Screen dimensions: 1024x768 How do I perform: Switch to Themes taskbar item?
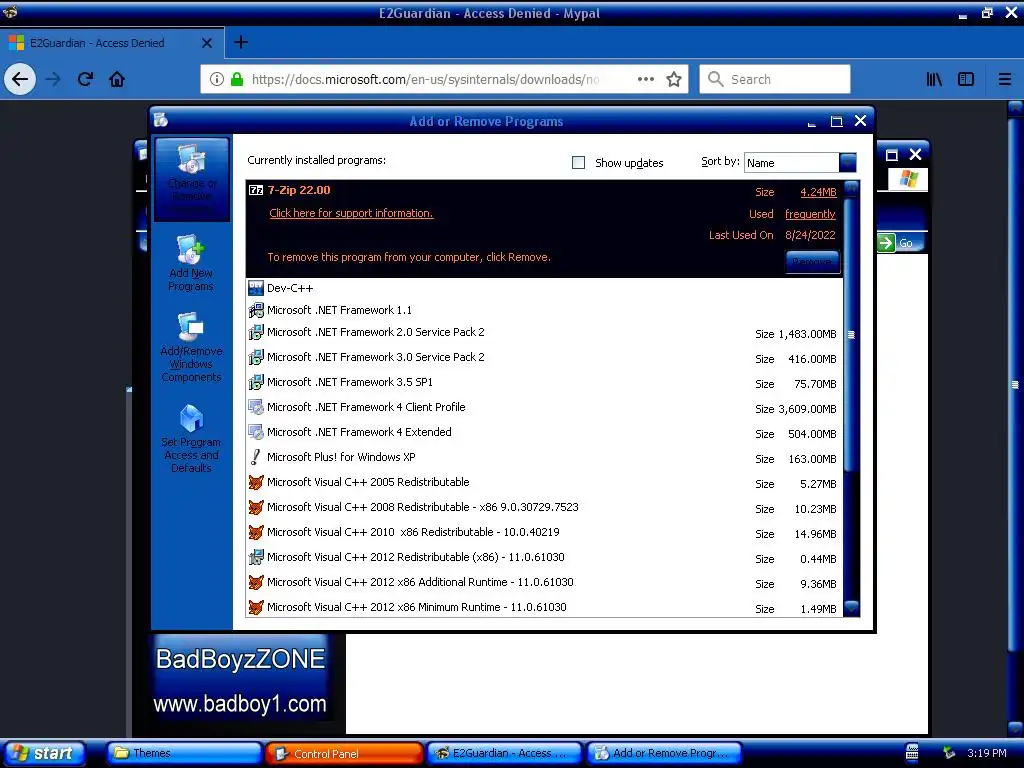tap(183, 753)
